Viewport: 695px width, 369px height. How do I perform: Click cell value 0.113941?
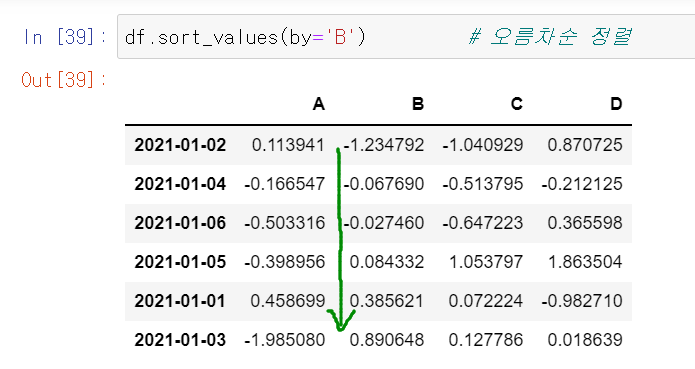[288, 145]
